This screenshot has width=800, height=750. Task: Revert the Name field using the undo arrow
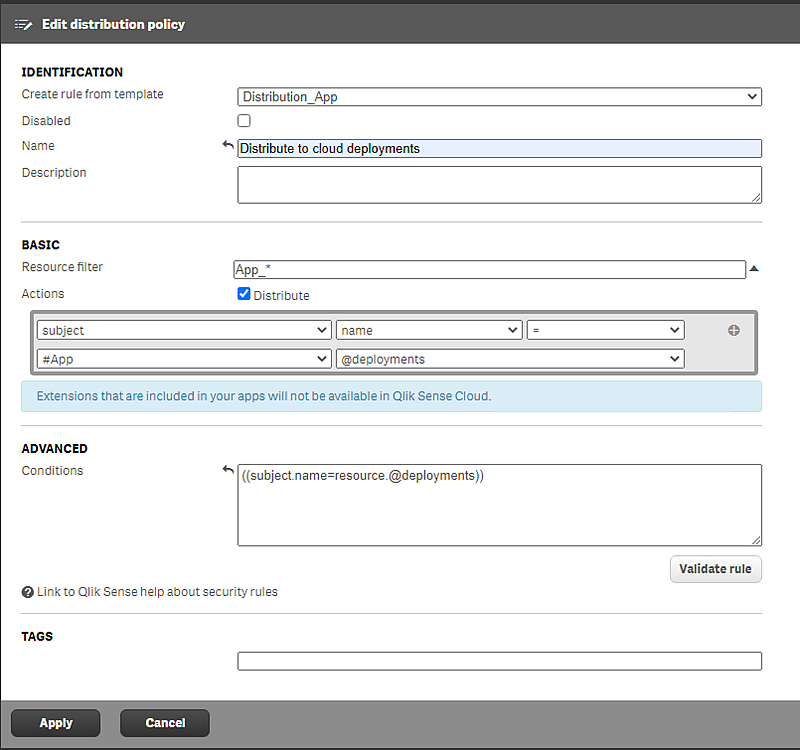[228, 144]
